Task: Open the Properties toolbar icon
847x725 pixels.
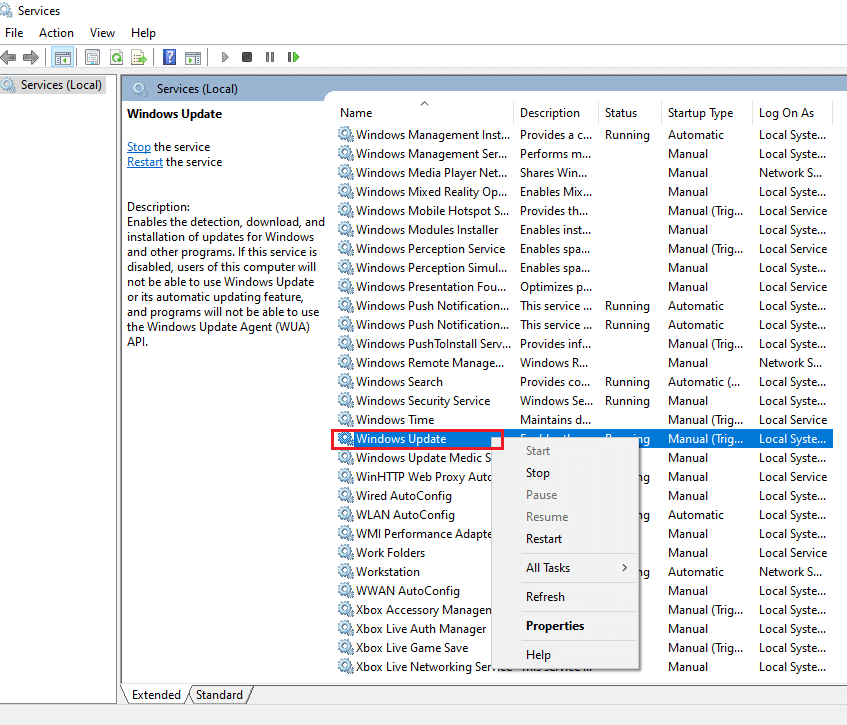Action: pos(93,57)
